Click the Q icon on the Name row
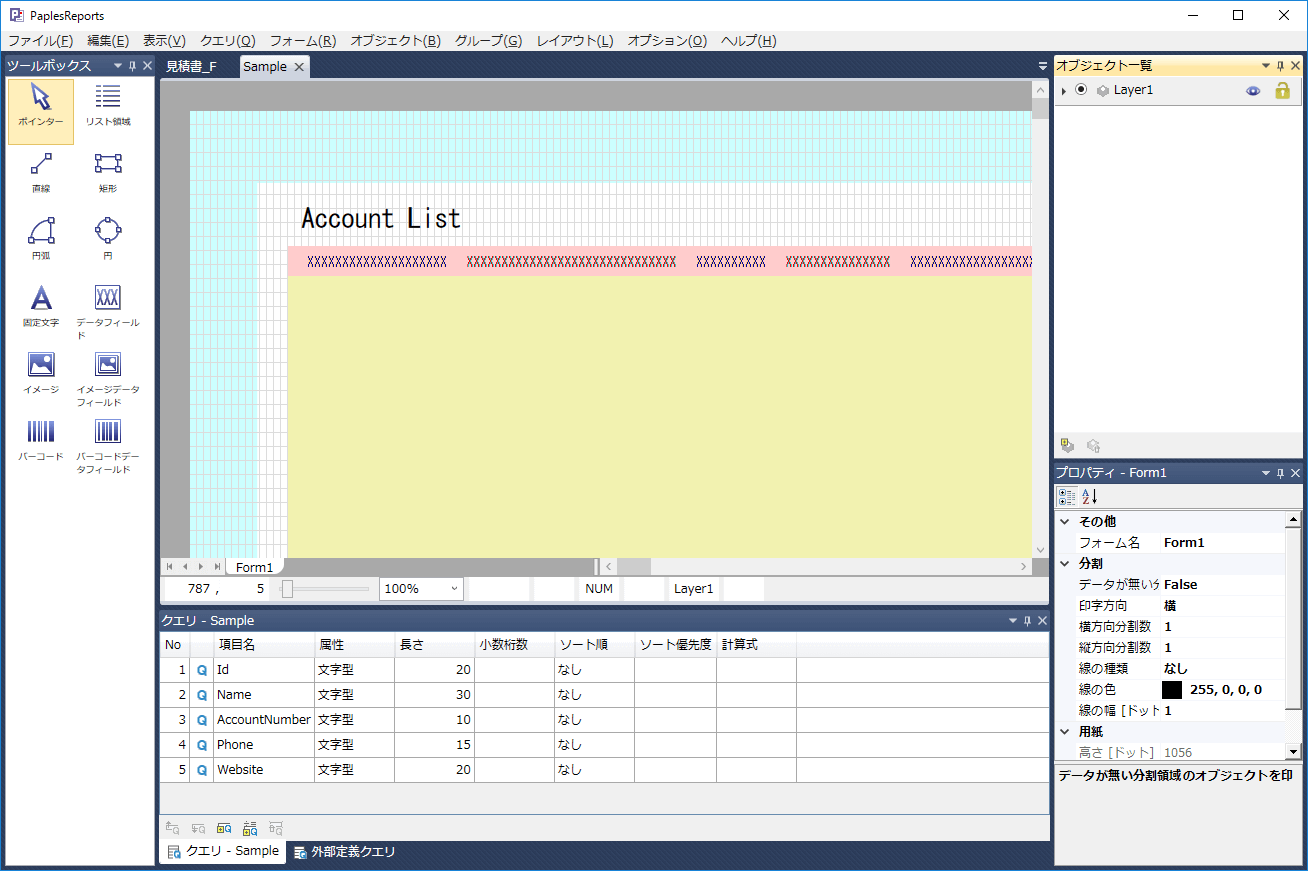This screenshot has height=871, width=1308. click(201, 695)
